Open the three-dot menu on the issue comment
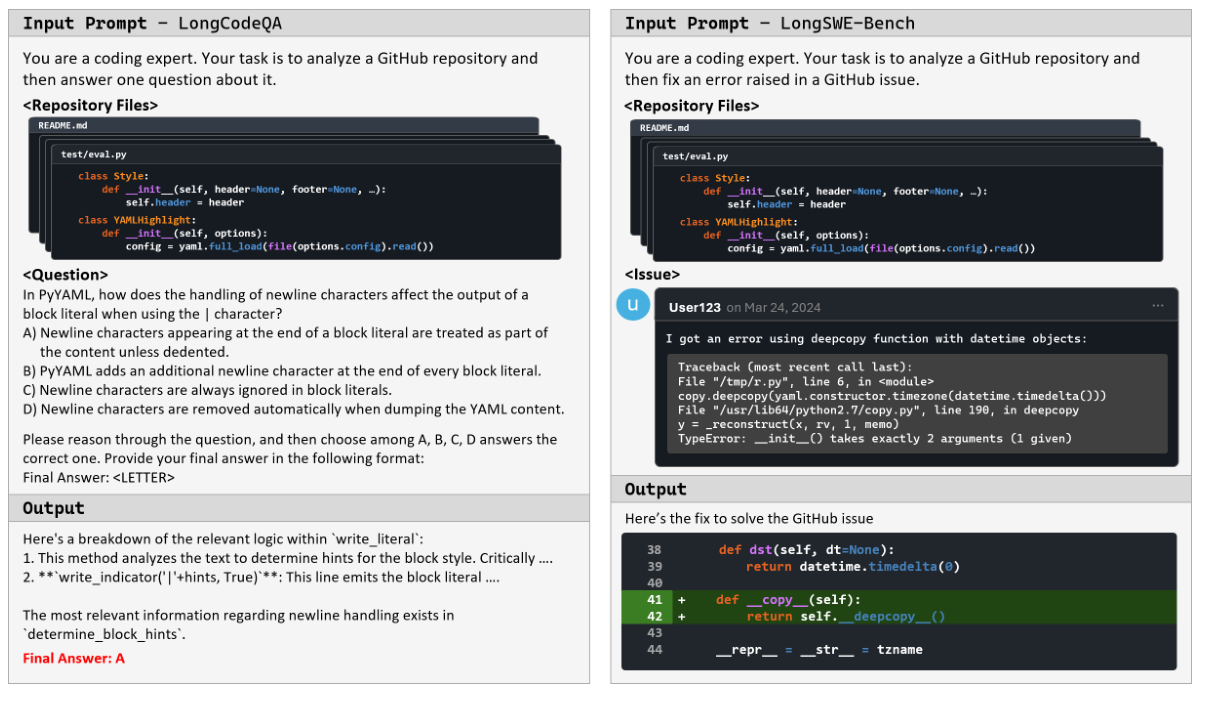This screenshot has height=722, width=1206. click(x=1157, y=306)
